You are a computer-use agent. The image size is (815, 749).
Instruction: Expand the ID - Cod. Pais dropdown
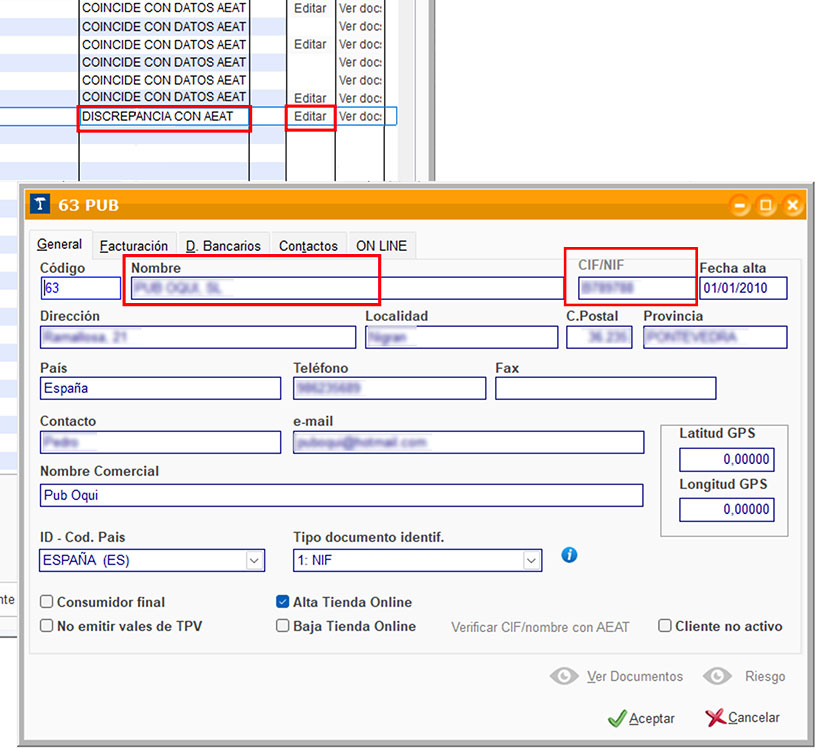pos(253,561)
